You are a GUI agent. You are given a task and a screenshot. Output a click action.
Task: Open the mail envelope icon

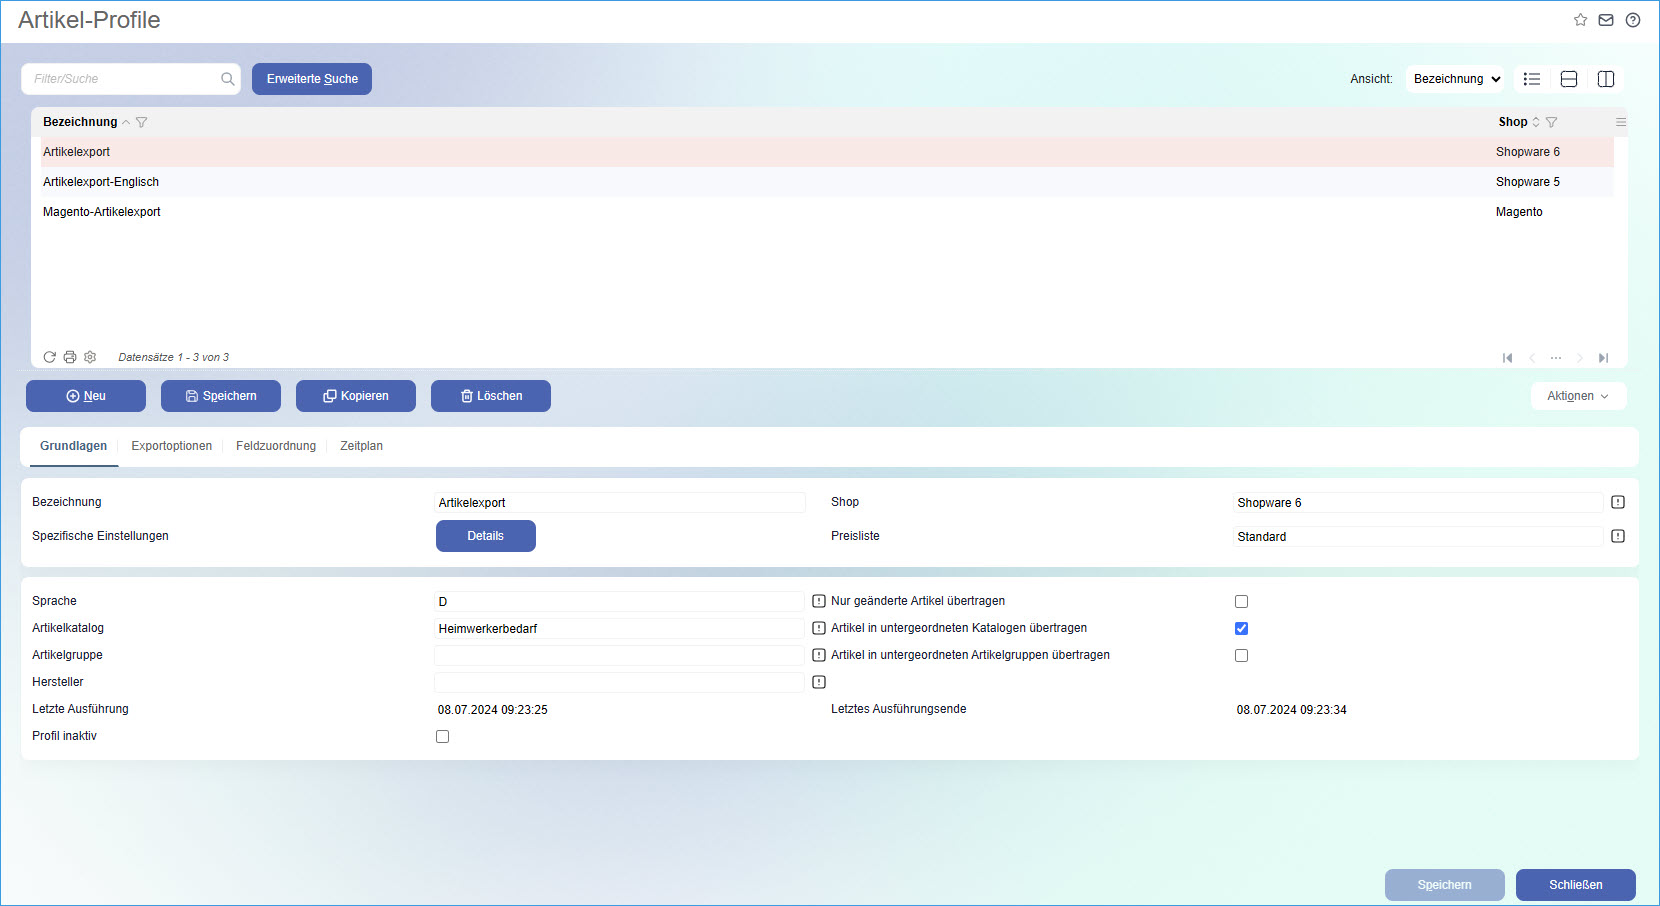(x=1606, y=20)
